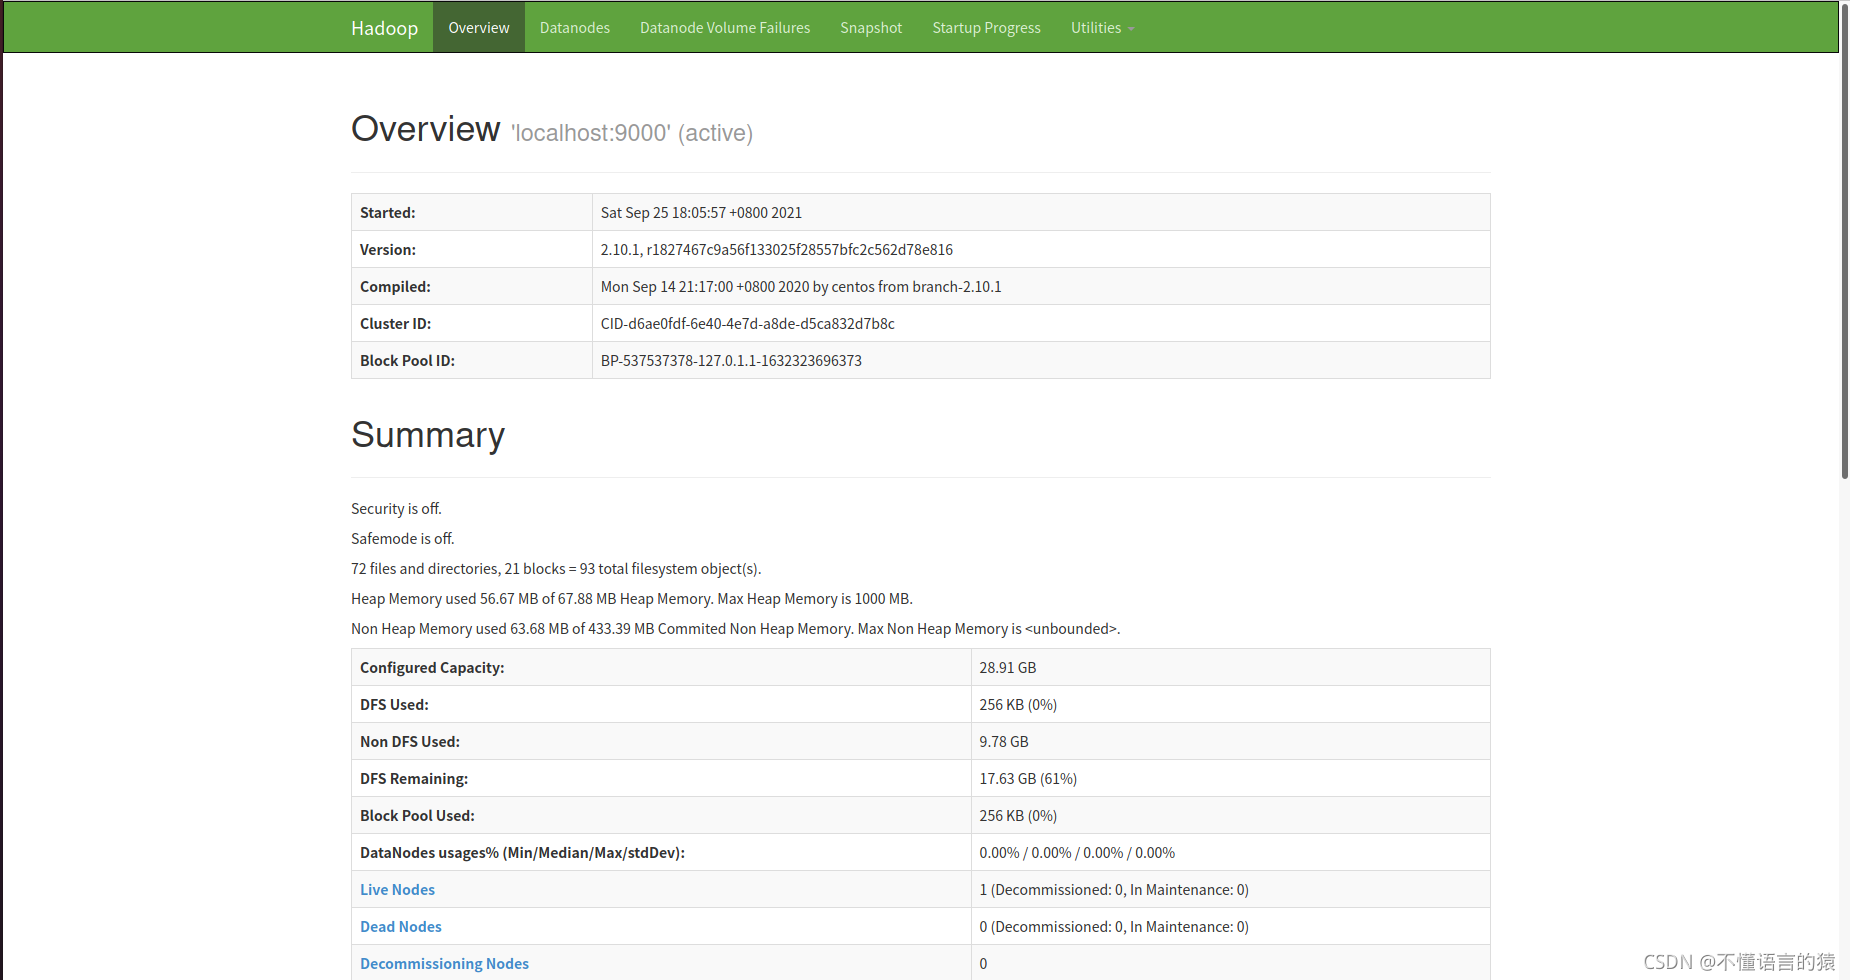Click Dead Nodes count '0 (Decommissioned: 0...'
Image resolution: width=1850 pixels, height=980 pixels.
click(1113, 927)
